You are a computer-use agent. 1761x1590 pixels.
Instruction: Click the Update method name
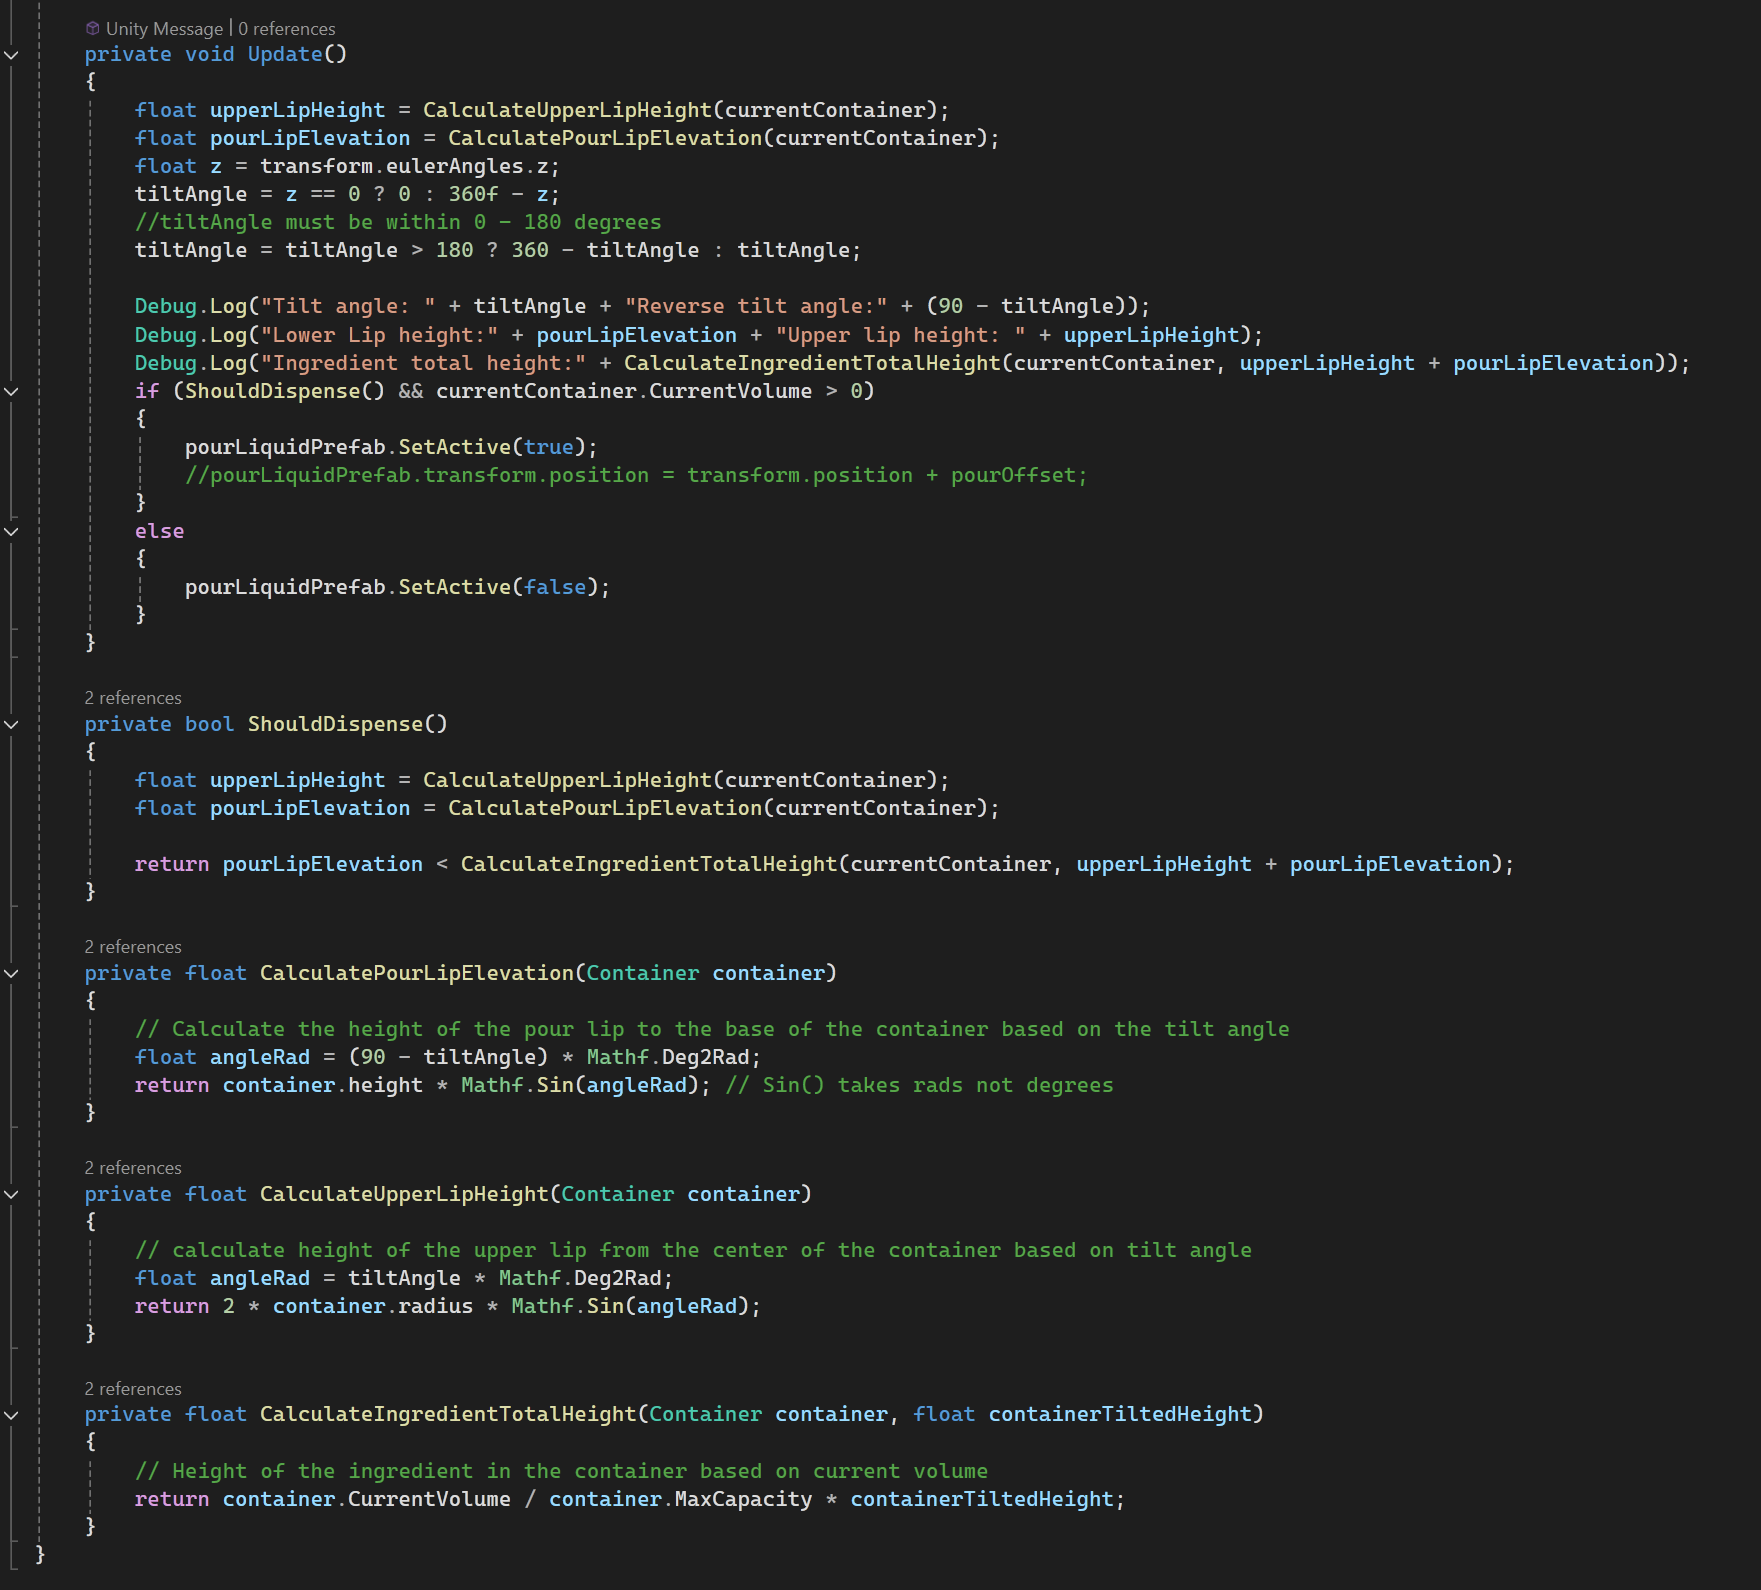point(285,54)
